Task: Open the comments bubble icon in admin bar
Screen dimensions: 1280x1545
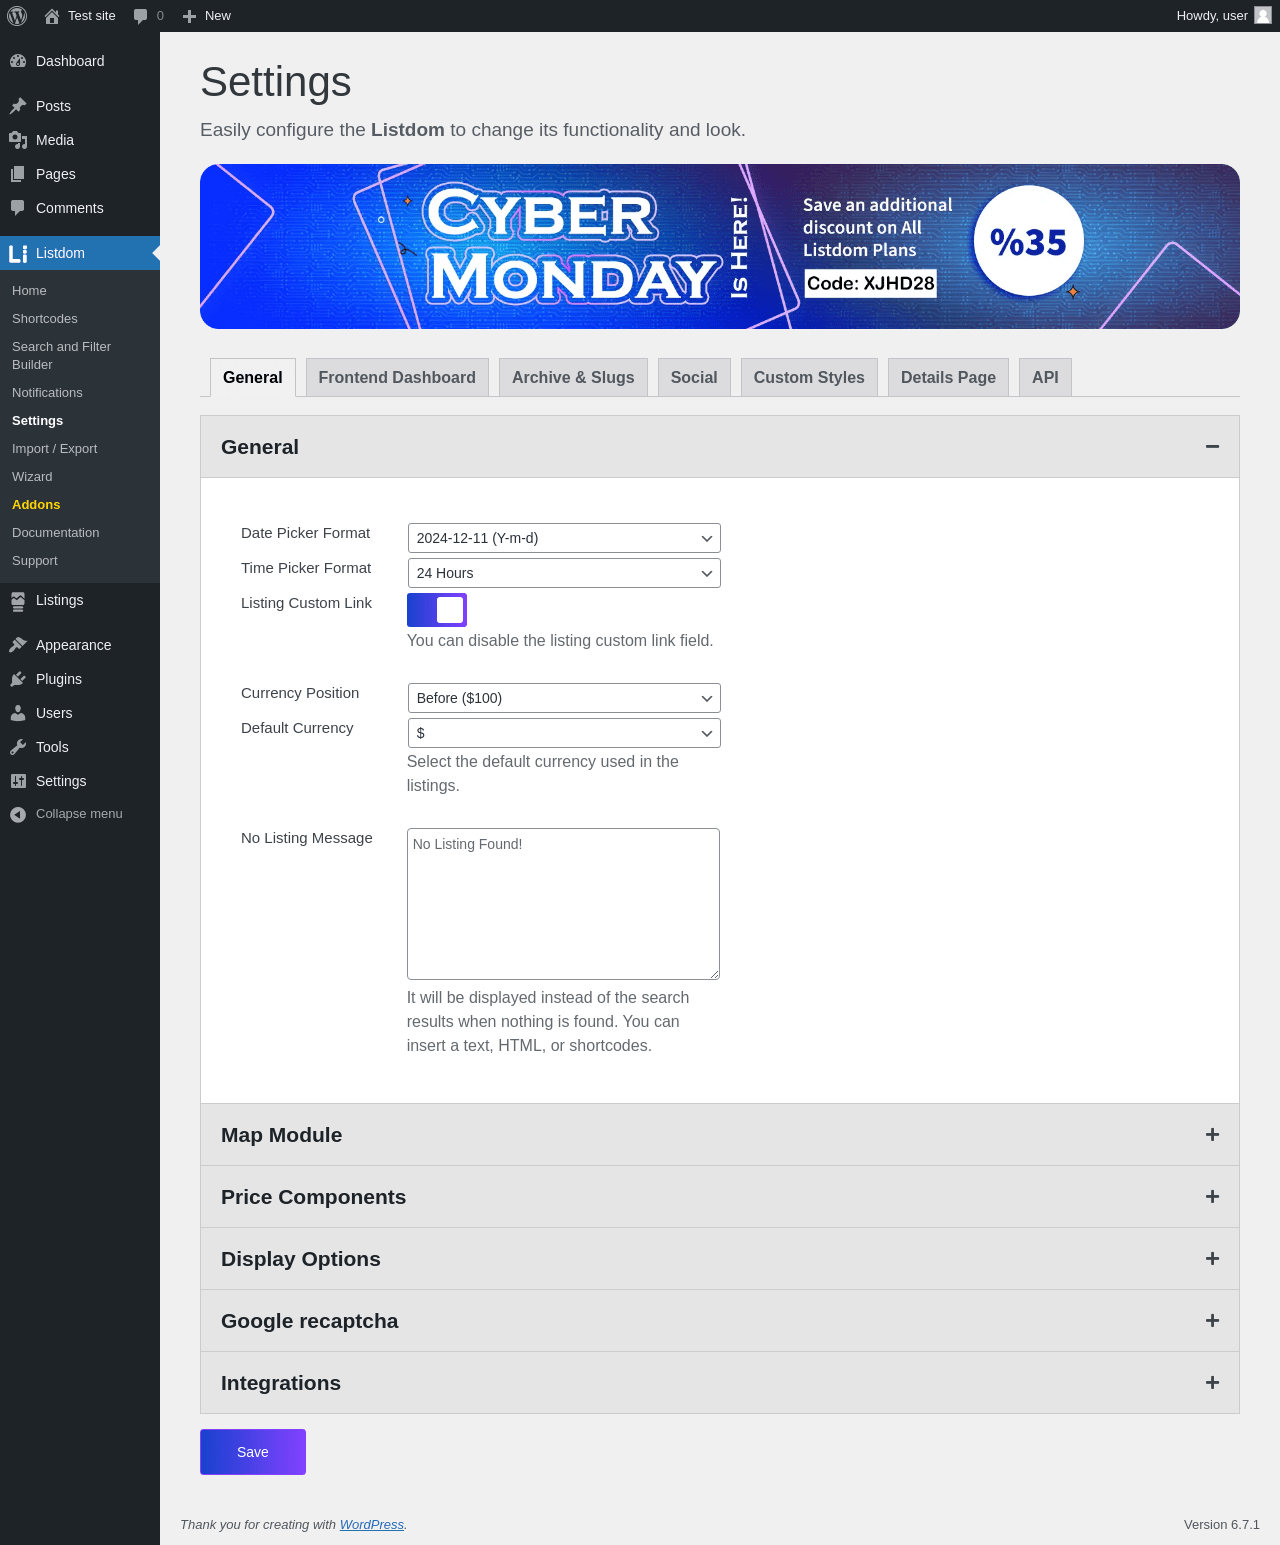Action: pos(140,16)
